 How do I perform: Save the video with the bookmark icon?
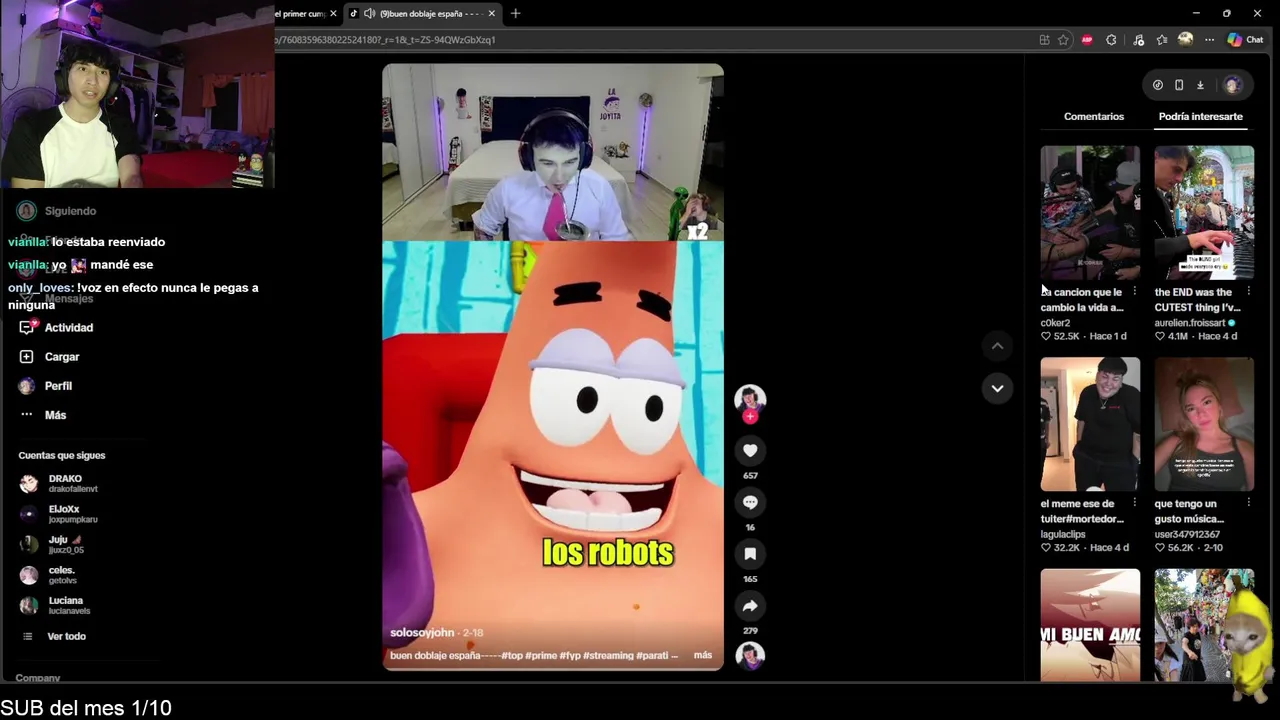[x=750, y=554]
